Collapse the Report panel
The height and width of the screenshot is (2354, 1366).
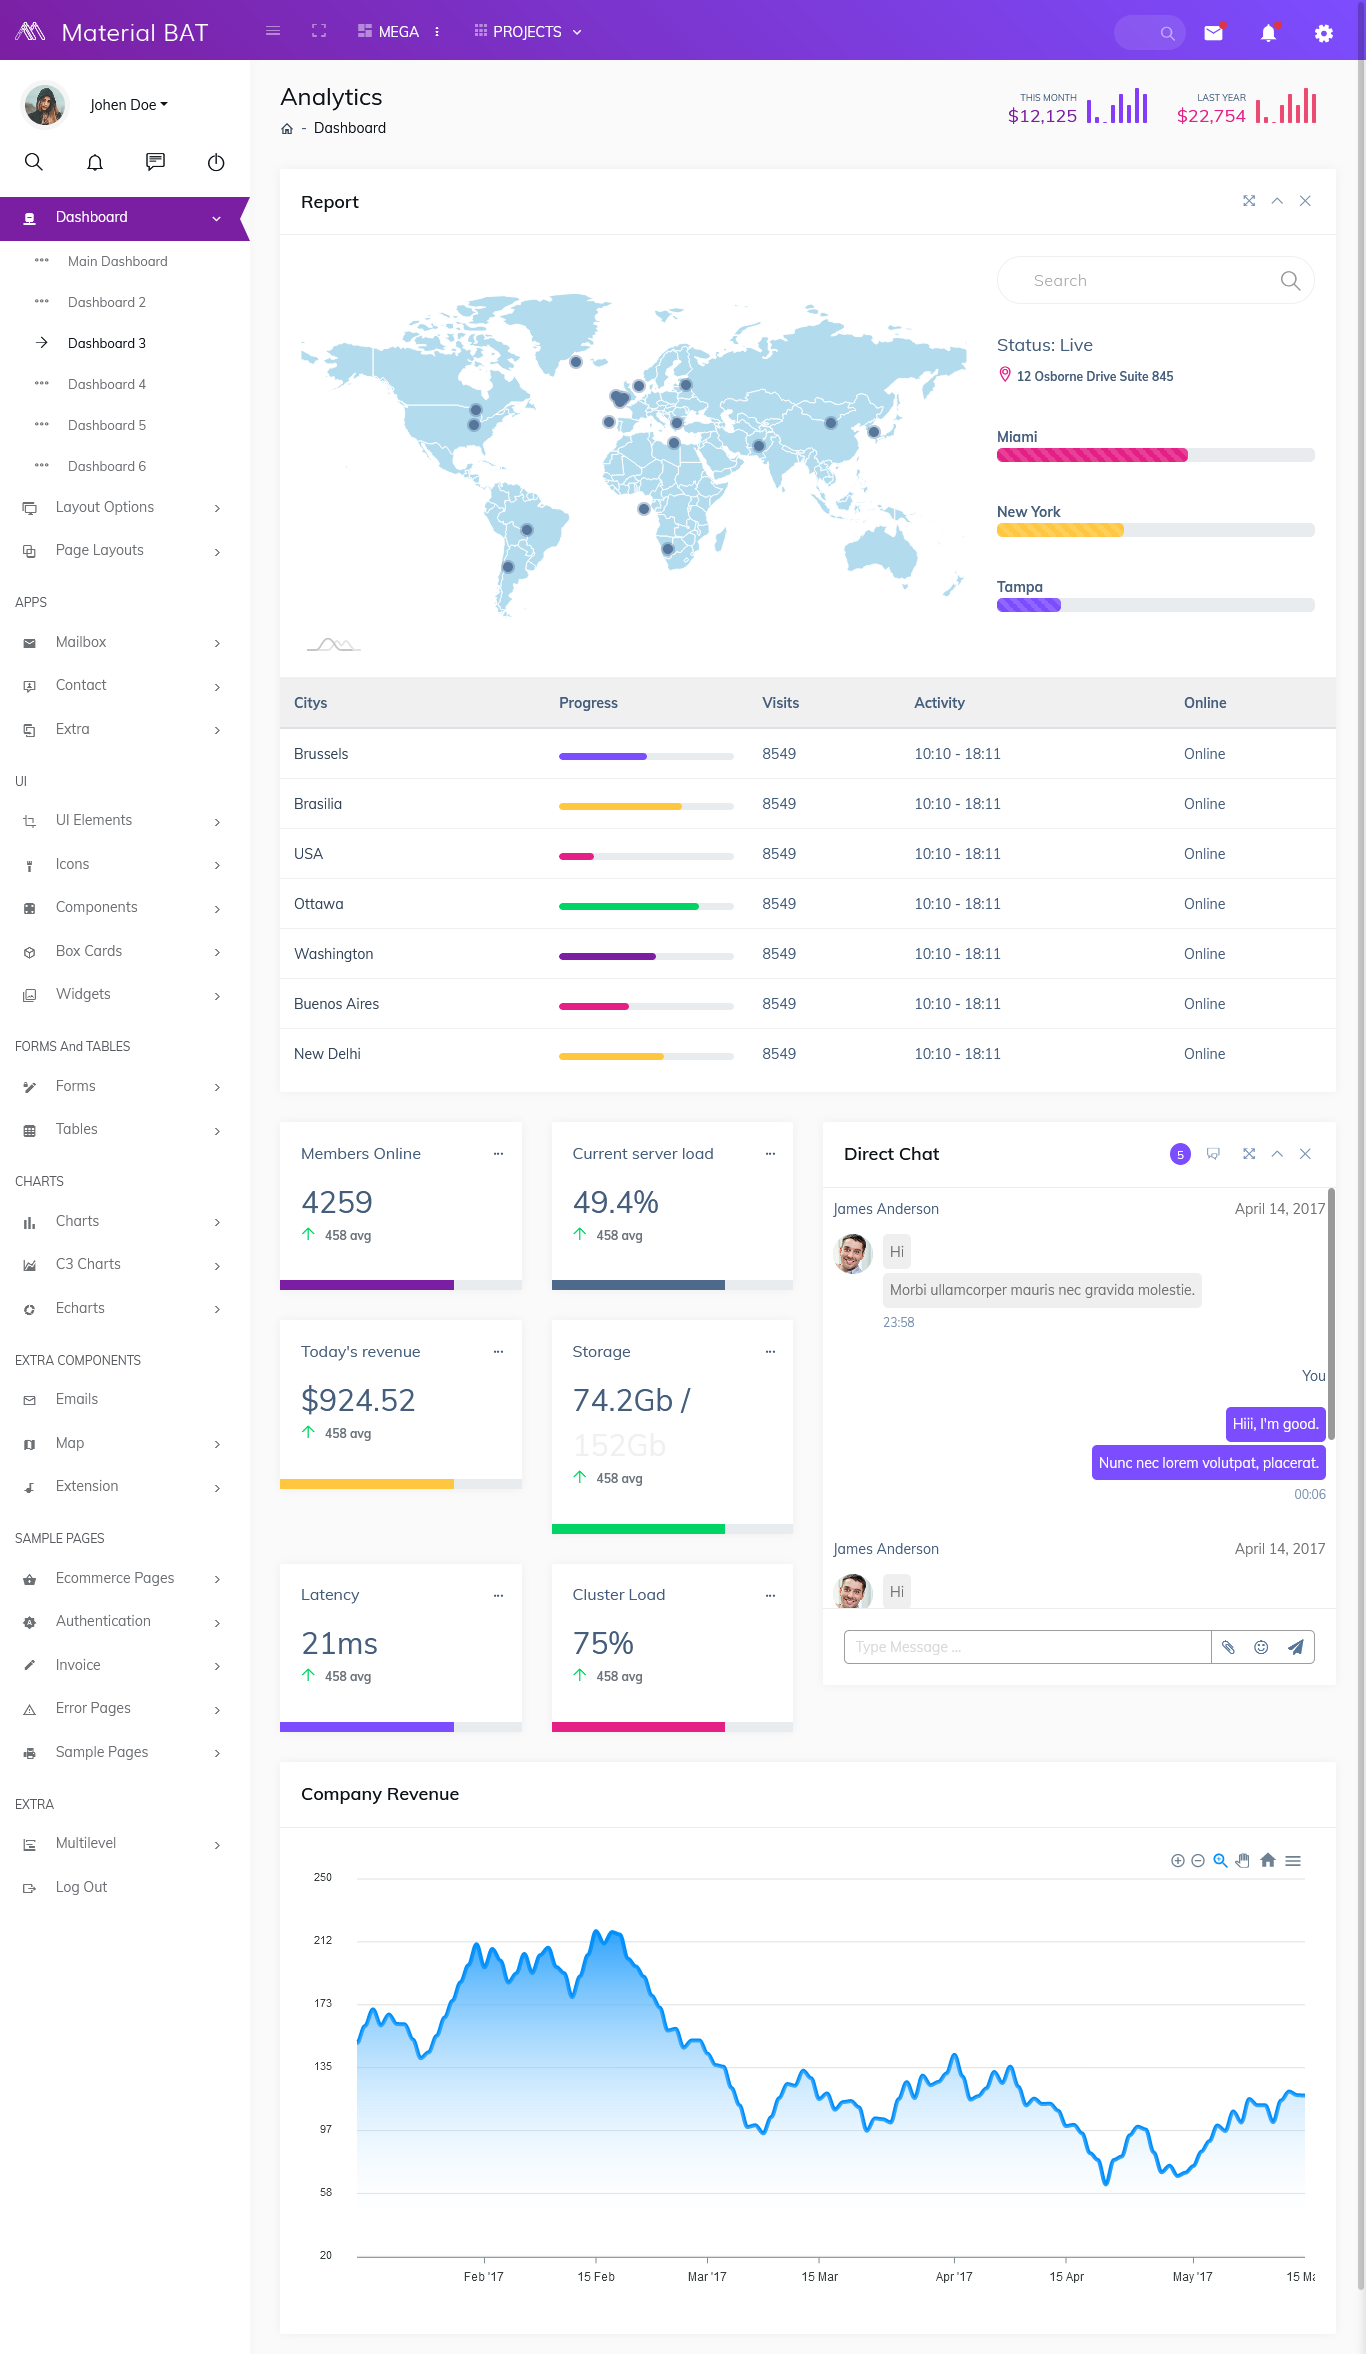(1277, 201)
